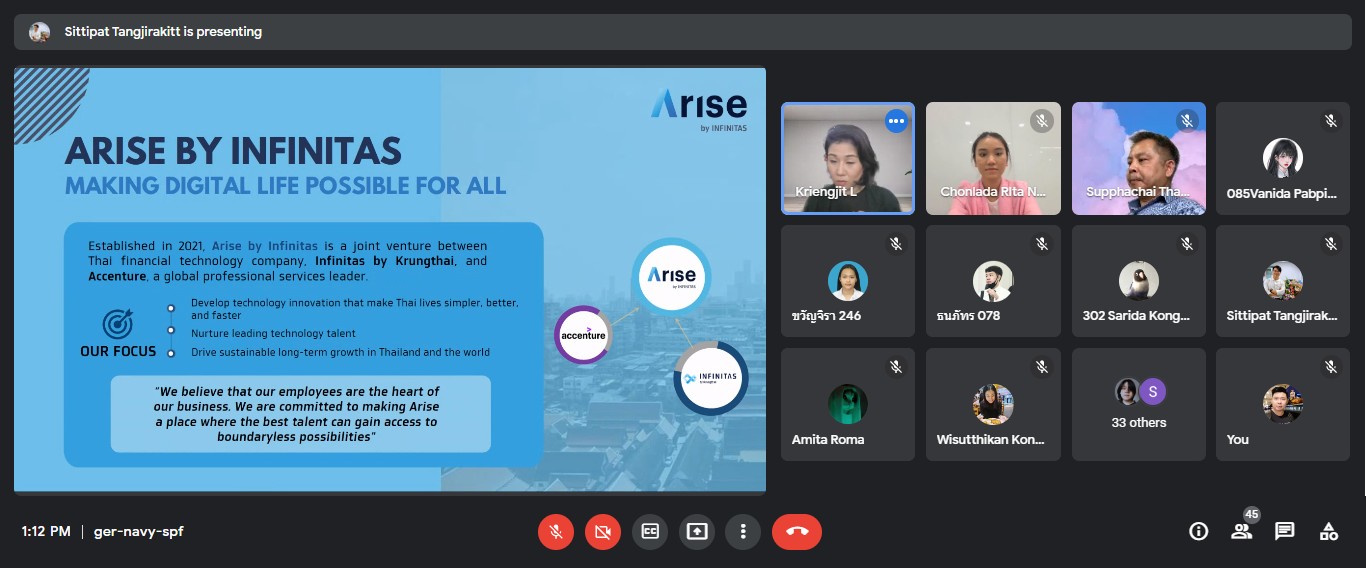Screen dimensions: 1366x568
Task: Click ธนภัทร 078 participant avatar
Action: [x=993, y=281]
